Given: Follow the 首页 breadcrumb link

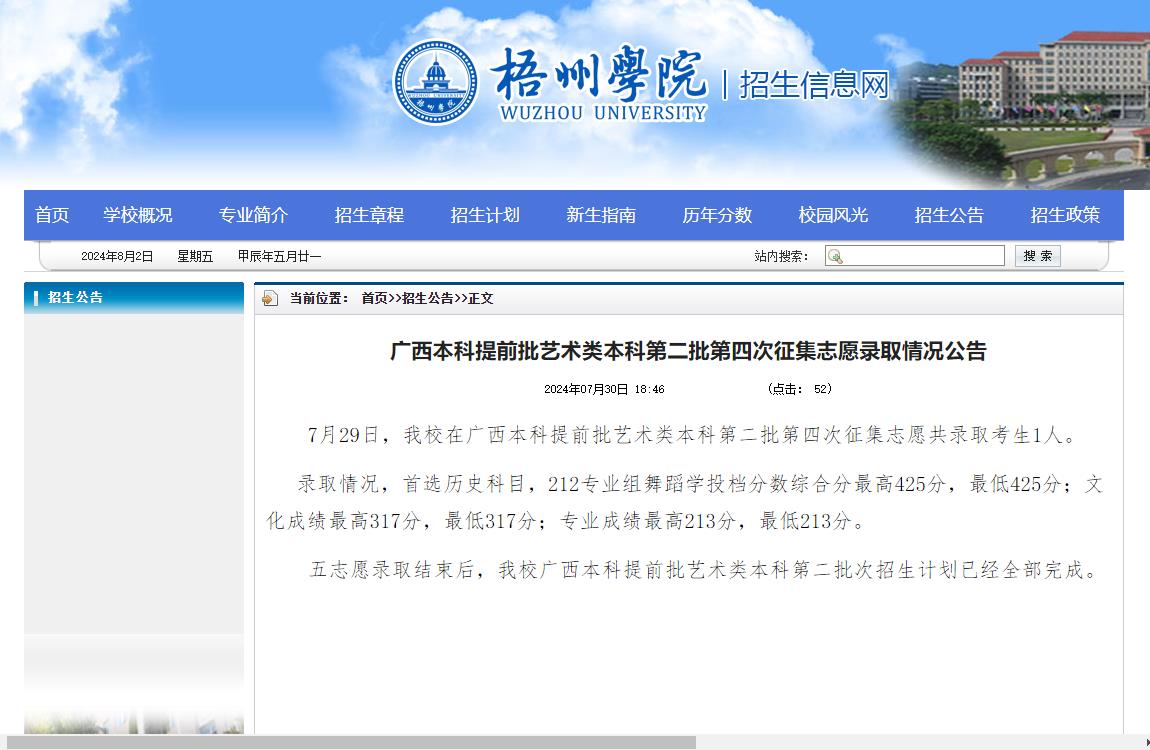Looking at the screenshot, I should click(x=375, y=298).
